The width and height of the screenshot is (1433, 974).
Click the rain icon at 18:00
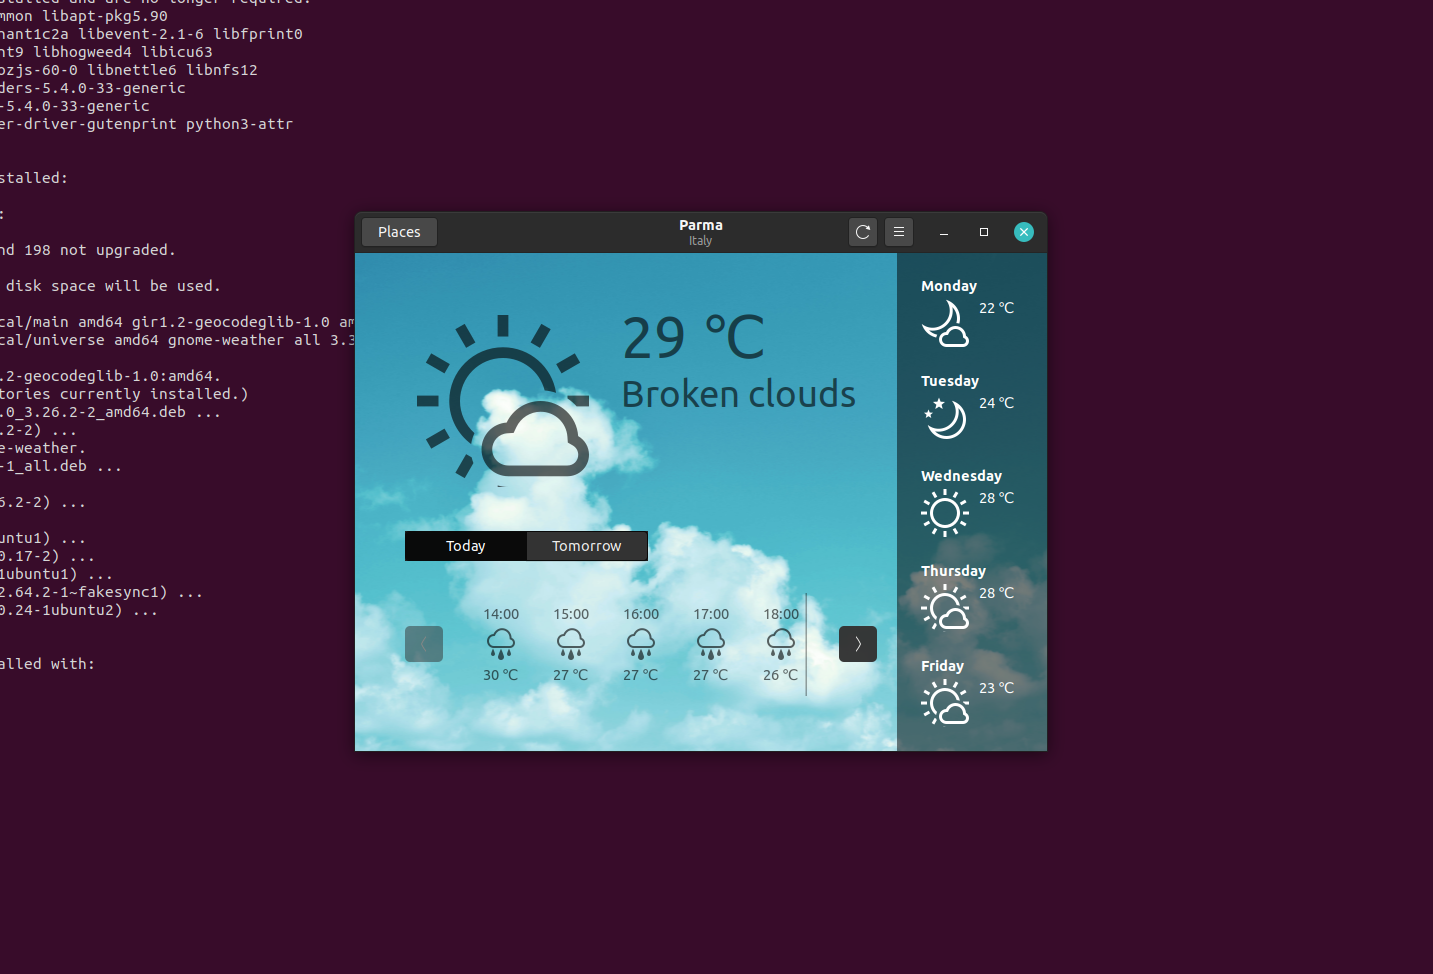coord(780,645)
